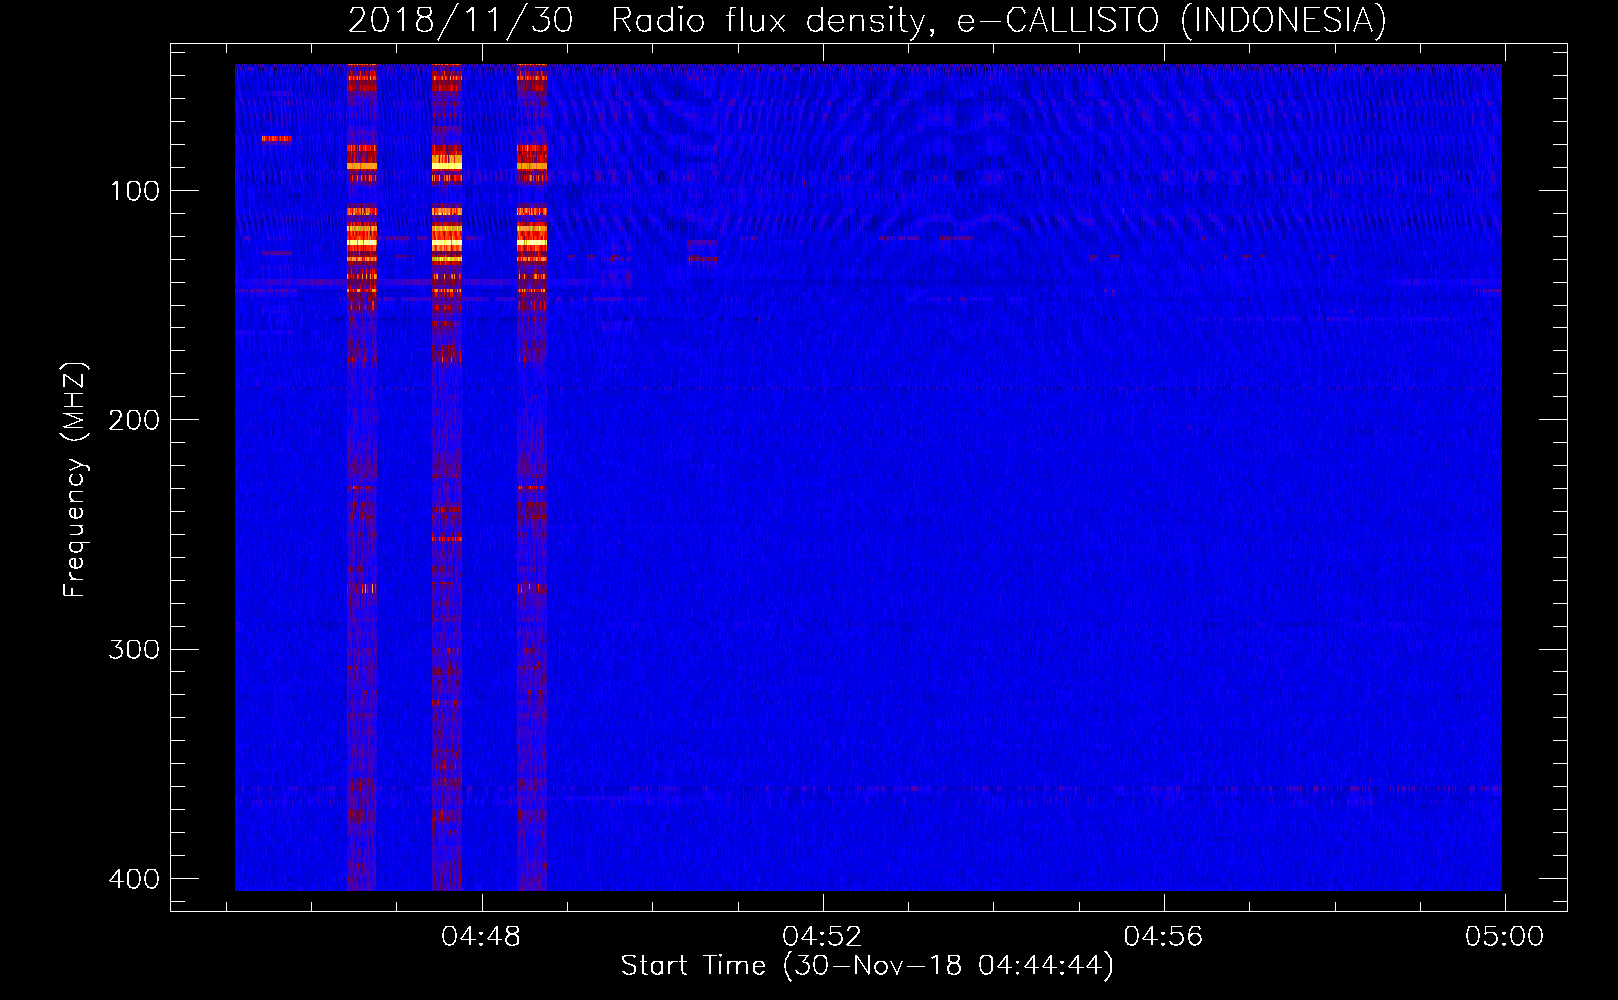Viewport: 1618px width, 1000px height.
Task: Click the plot title 'Radio flux density, e-CALLISTO (INDONESIA)'
Action: pos(999,20)
